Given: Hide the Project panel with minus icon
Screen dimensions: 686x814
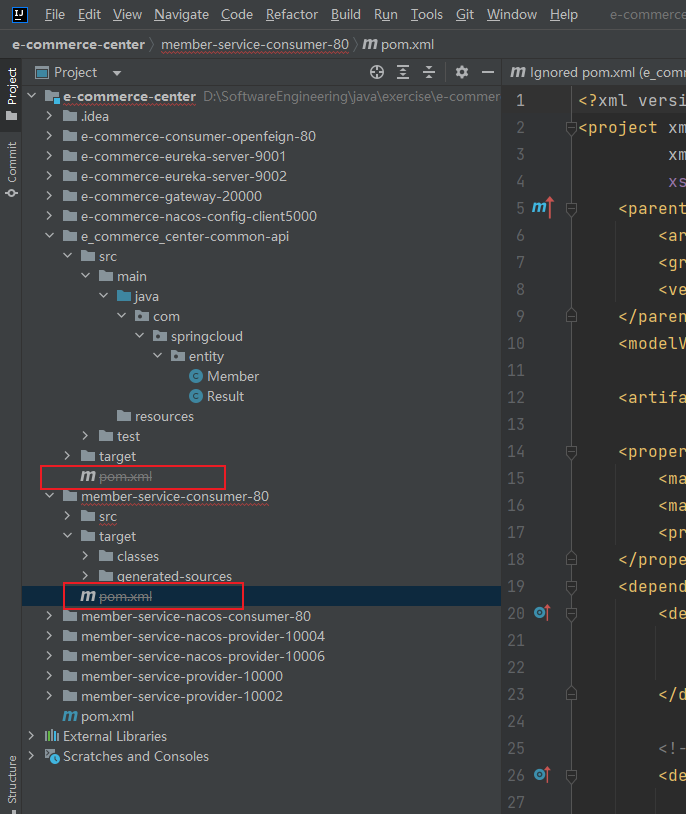Looking at the screenshot, I should pos(488,72).
